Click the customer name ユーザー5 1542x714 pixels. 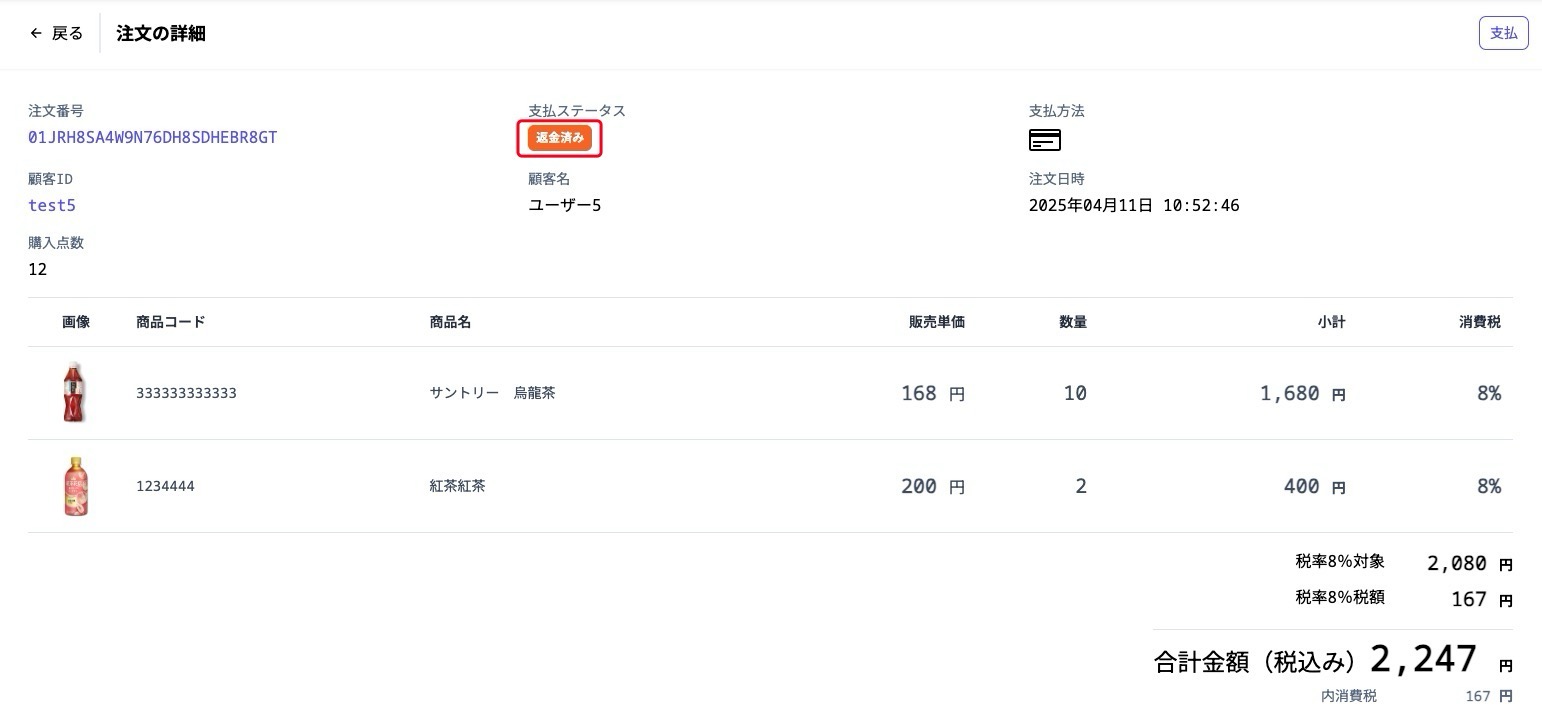click(564, 206)
